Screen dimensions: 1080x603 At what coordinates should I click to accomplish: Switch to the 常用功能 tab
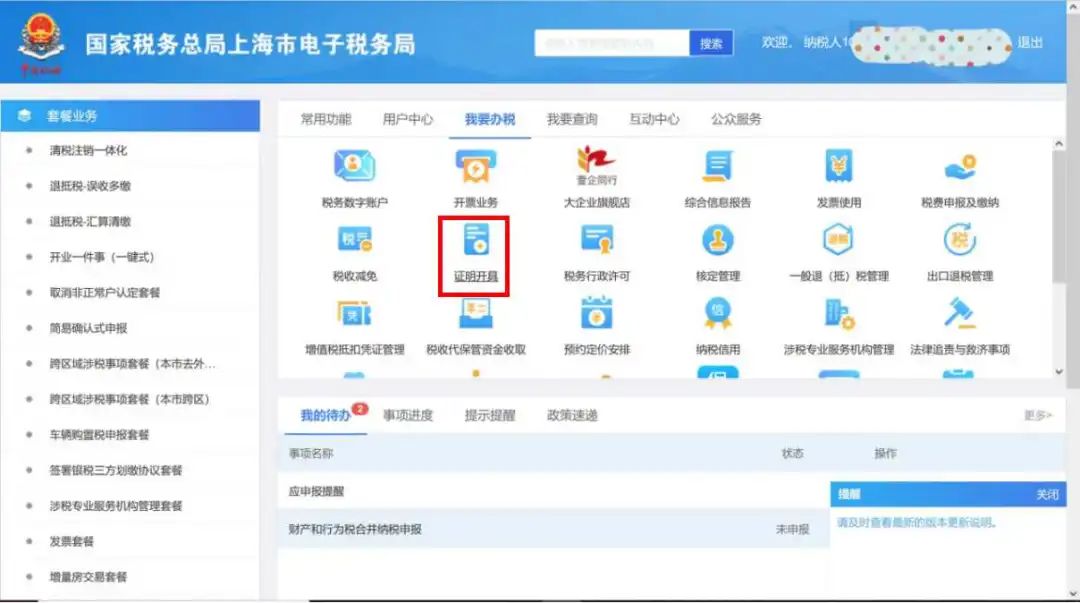click(326, 119)
